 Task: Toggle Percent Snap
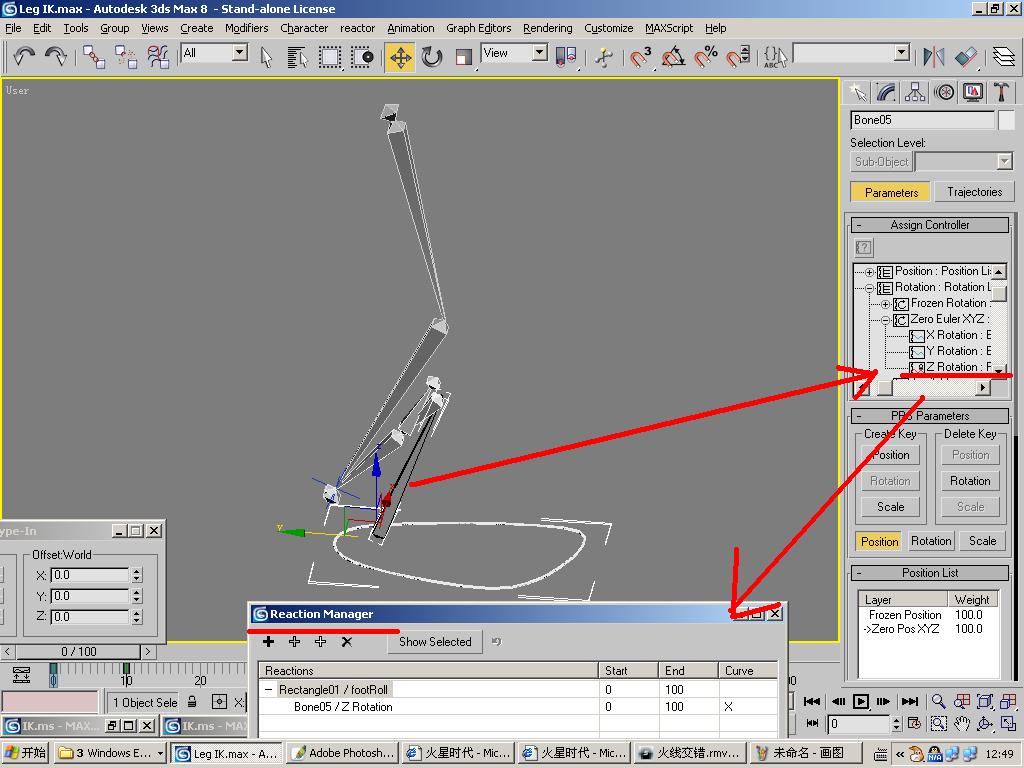point(705,57)
